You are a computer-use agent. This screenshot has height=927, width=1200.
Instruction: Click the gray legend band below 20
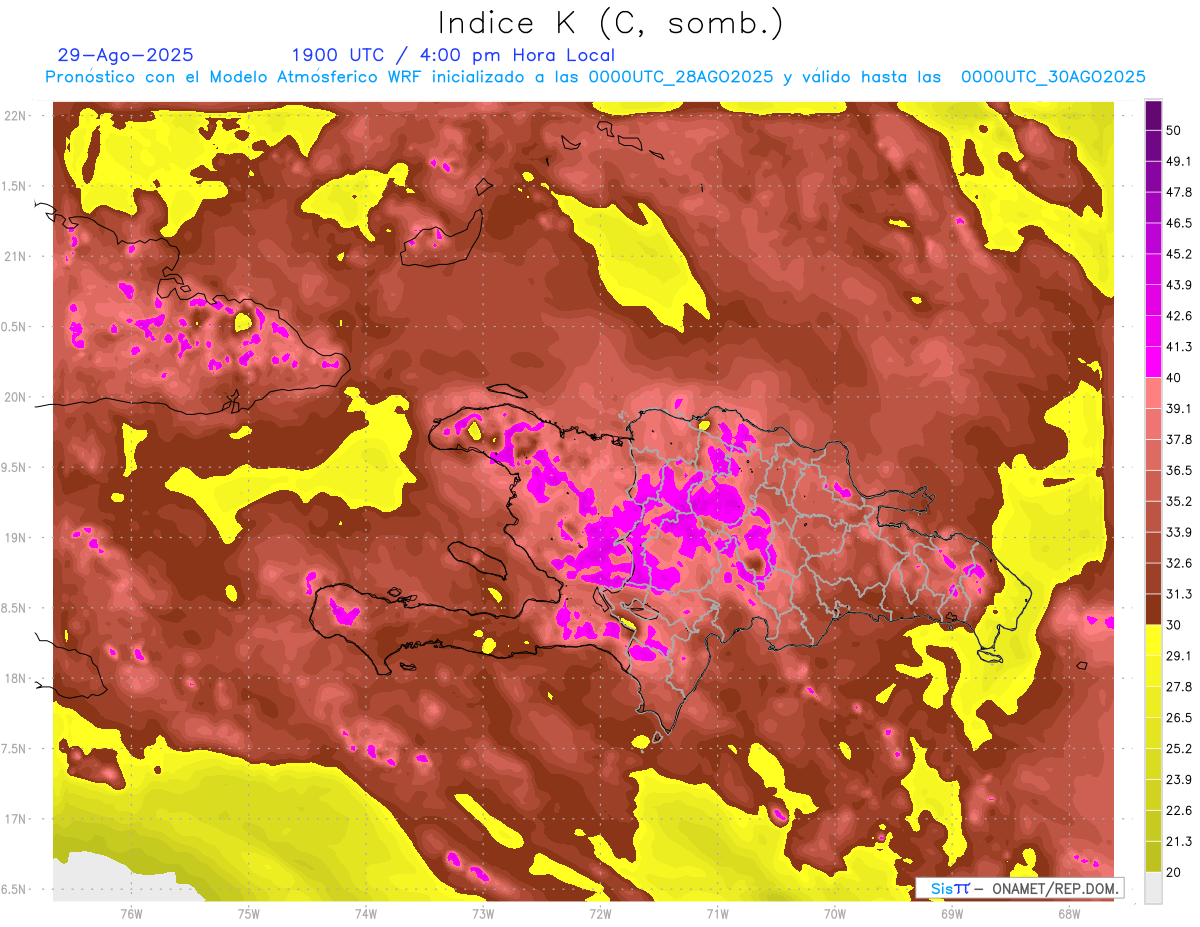point(1153,887)
